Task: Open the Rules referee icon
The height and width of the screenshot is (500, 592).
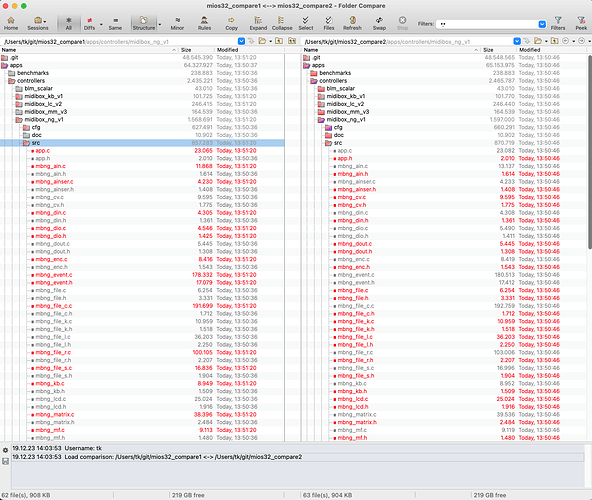Action: (x=204, y=23)
